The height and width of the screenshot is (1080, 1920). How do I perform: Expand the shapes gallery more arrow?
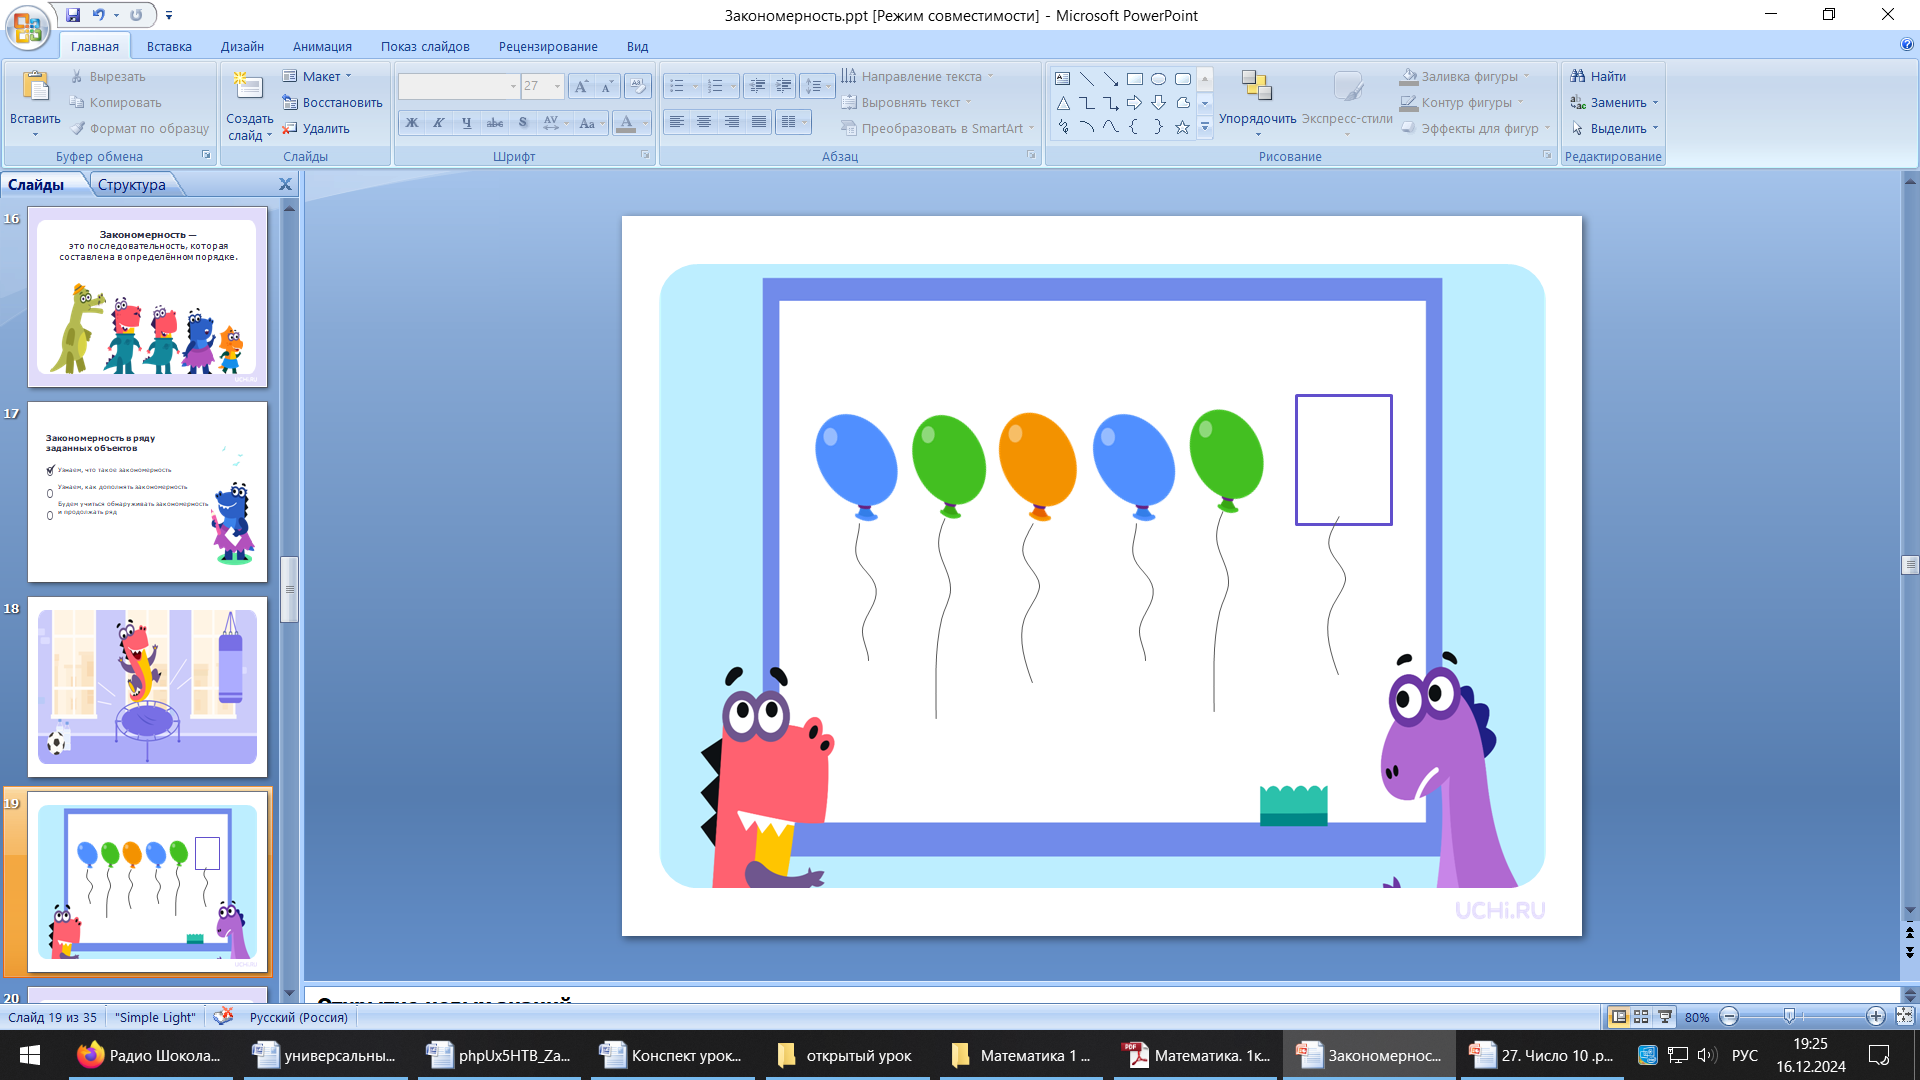[1205, 127]
